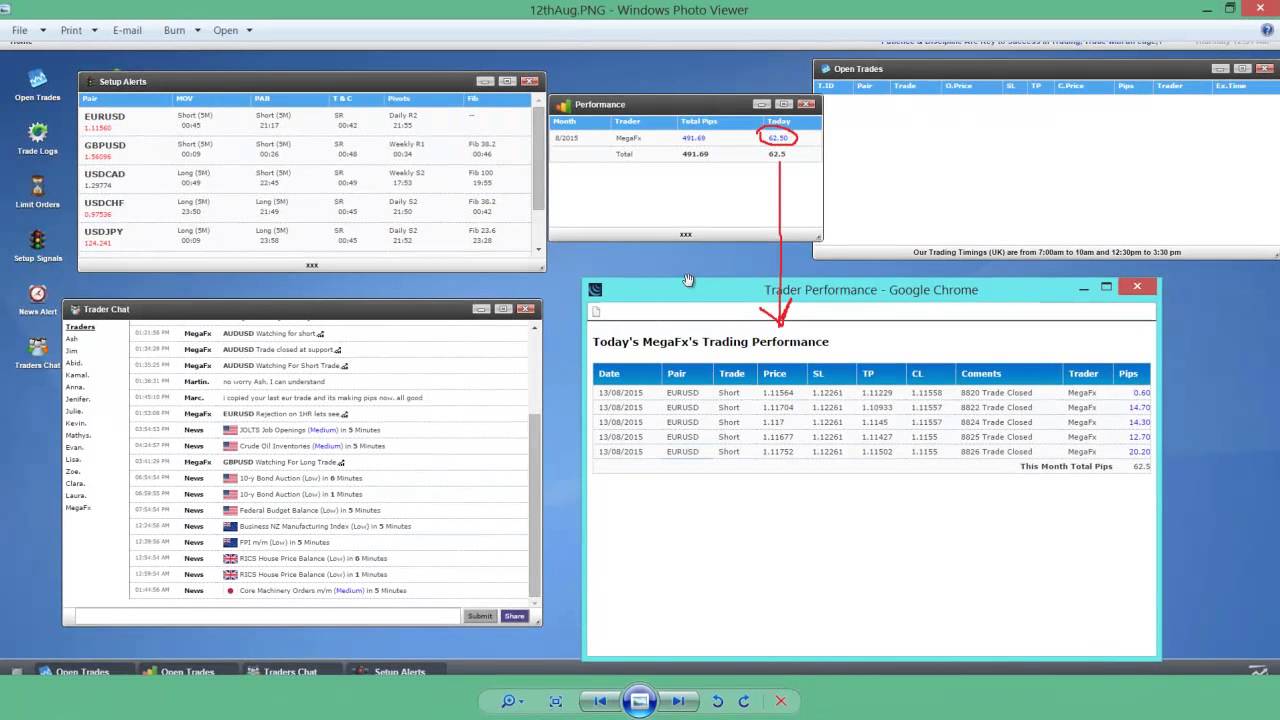Click the xxx handle below Setup Alerts list
The image size is (1280, 720).
pos(312,265)
